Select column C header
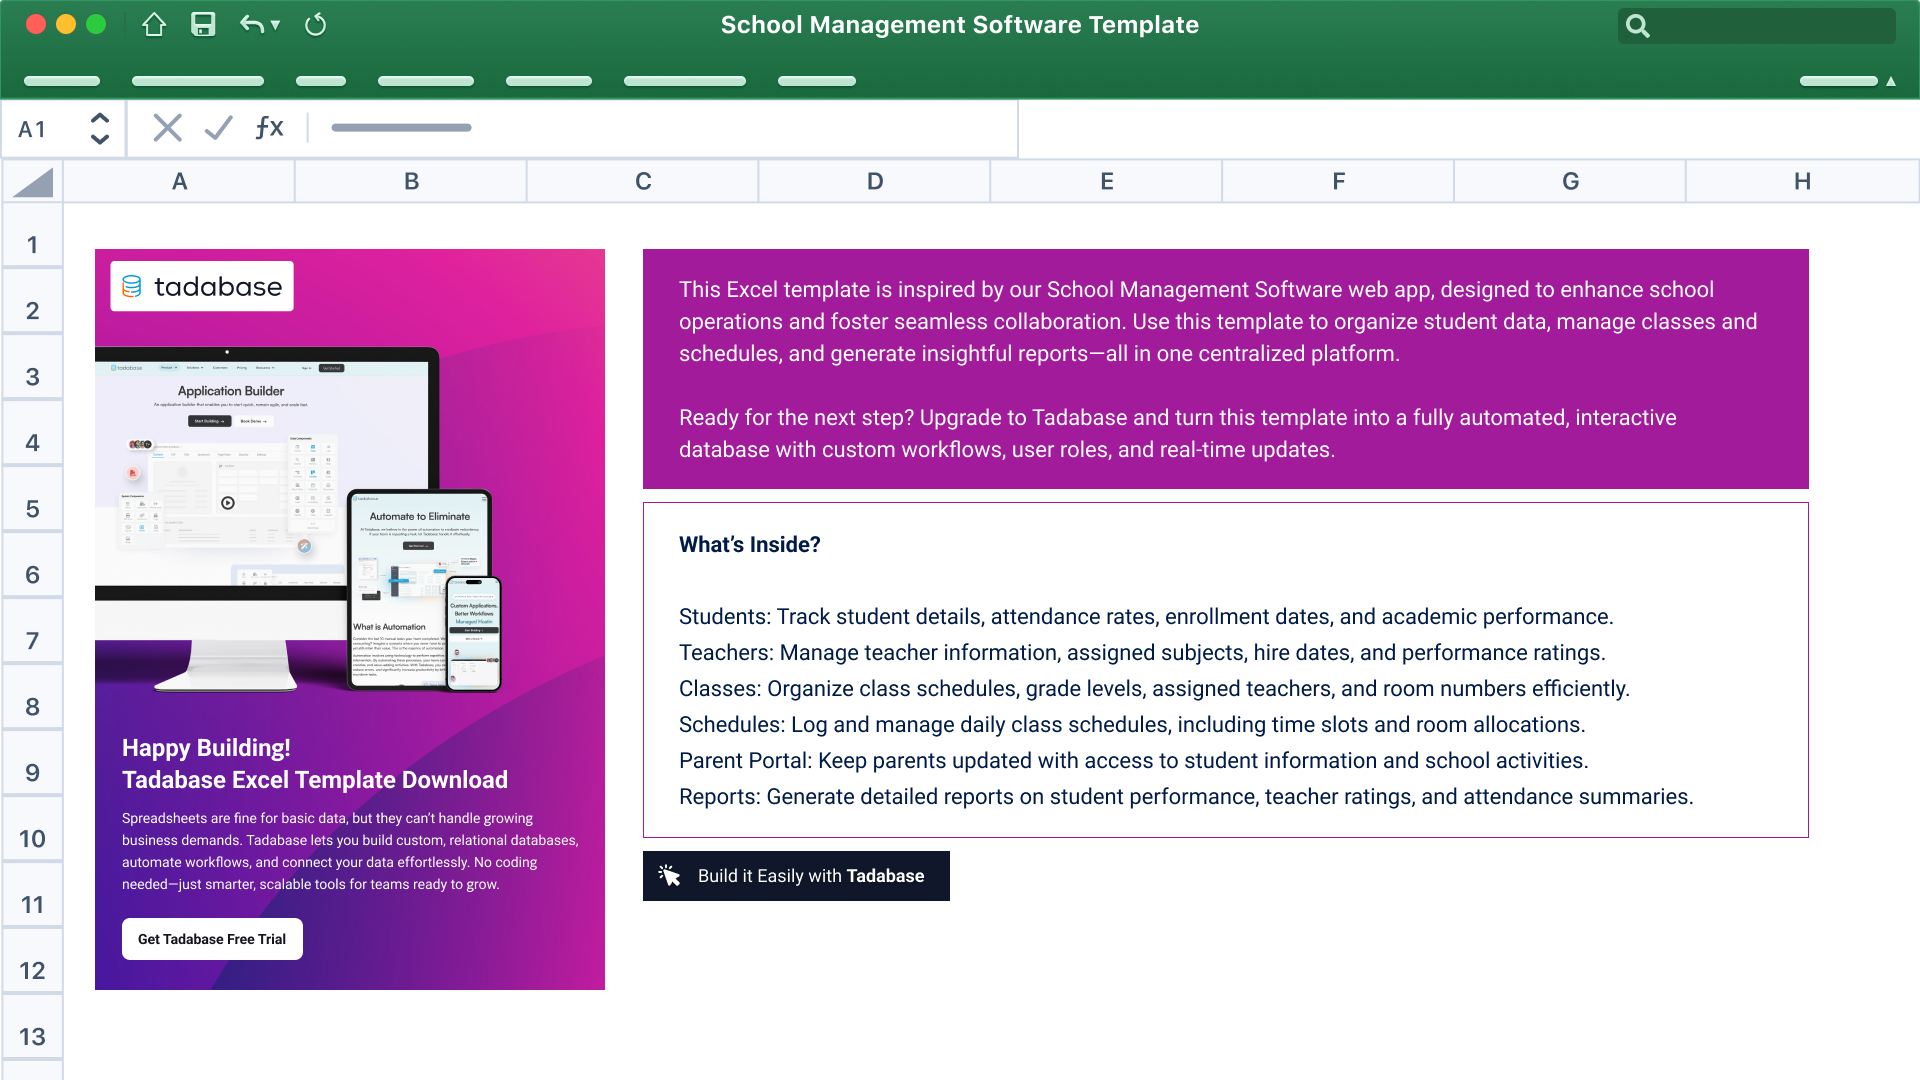1920x1080 pixels. click(x=643, y=182)
